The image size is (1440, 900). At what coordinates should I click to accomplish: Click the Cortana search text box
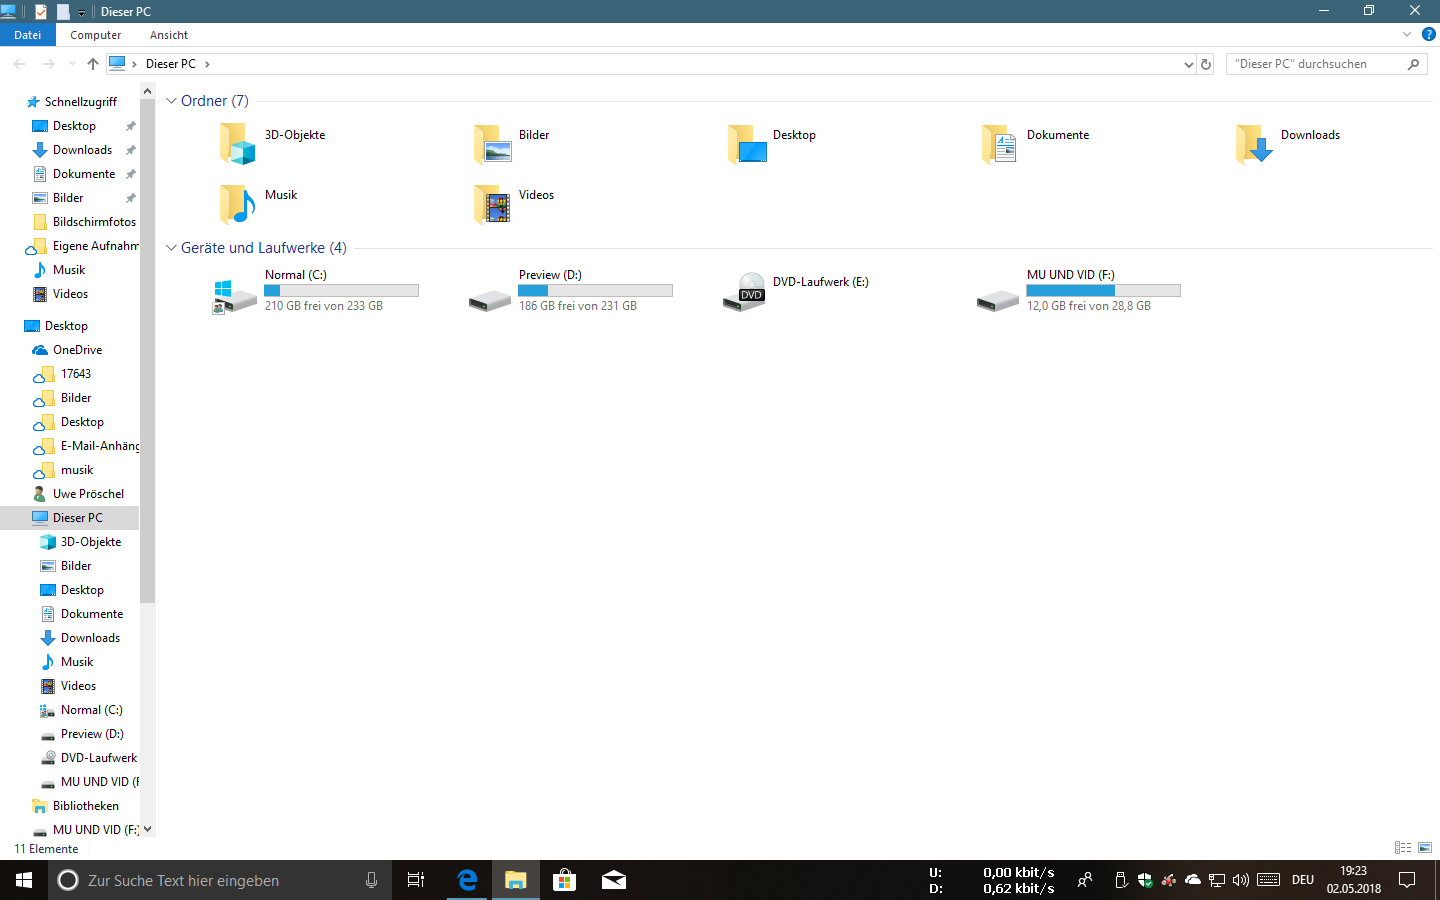pos(220,880)
